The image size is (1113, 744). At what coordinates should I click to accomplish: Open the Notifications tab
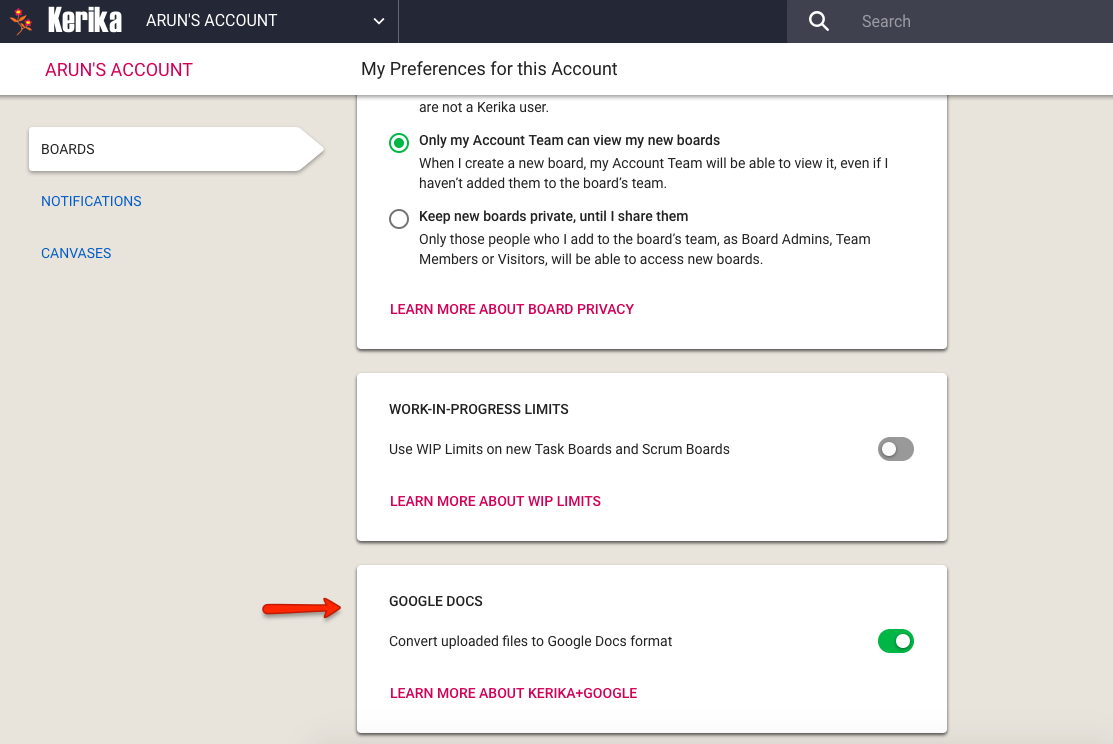point(91,201)
